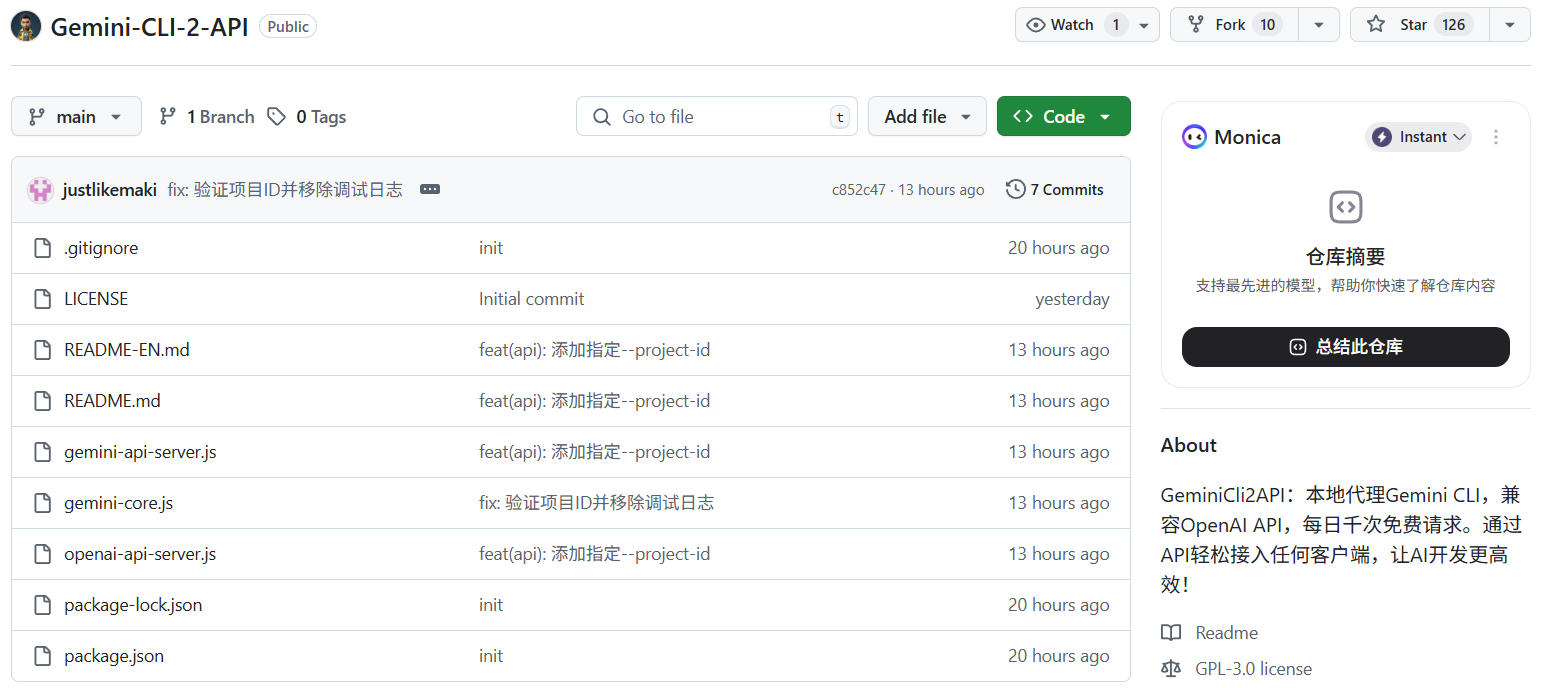Click the fork count 10
This screenshot has width=1542, height=695.
point(1268,25)
